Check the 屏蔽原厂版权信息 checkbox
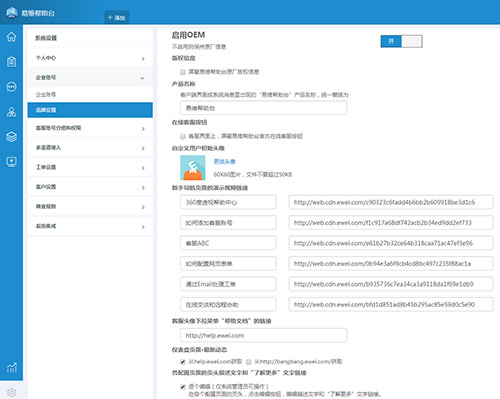Viewport: 500px width, 399px height. pyautogui.click(x=183, y=72)
